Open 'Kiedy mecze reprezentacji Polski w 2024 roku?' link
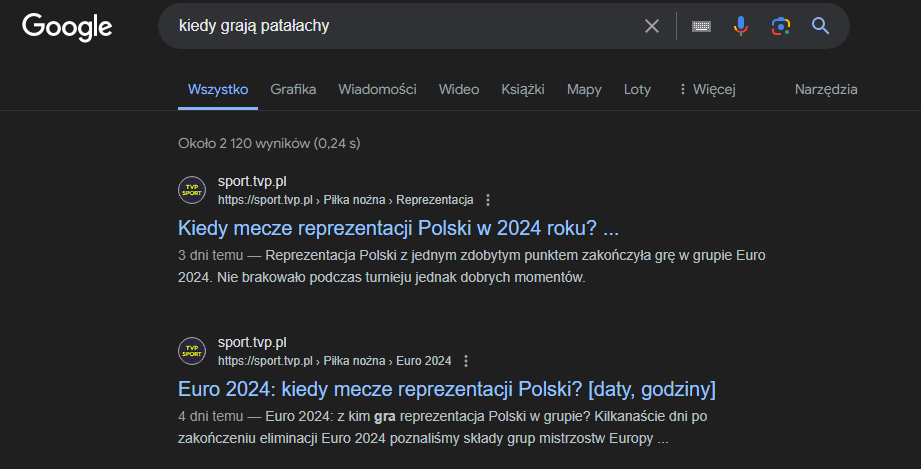The width and height of the screenshot is (921, 469). tap(398, 228)
